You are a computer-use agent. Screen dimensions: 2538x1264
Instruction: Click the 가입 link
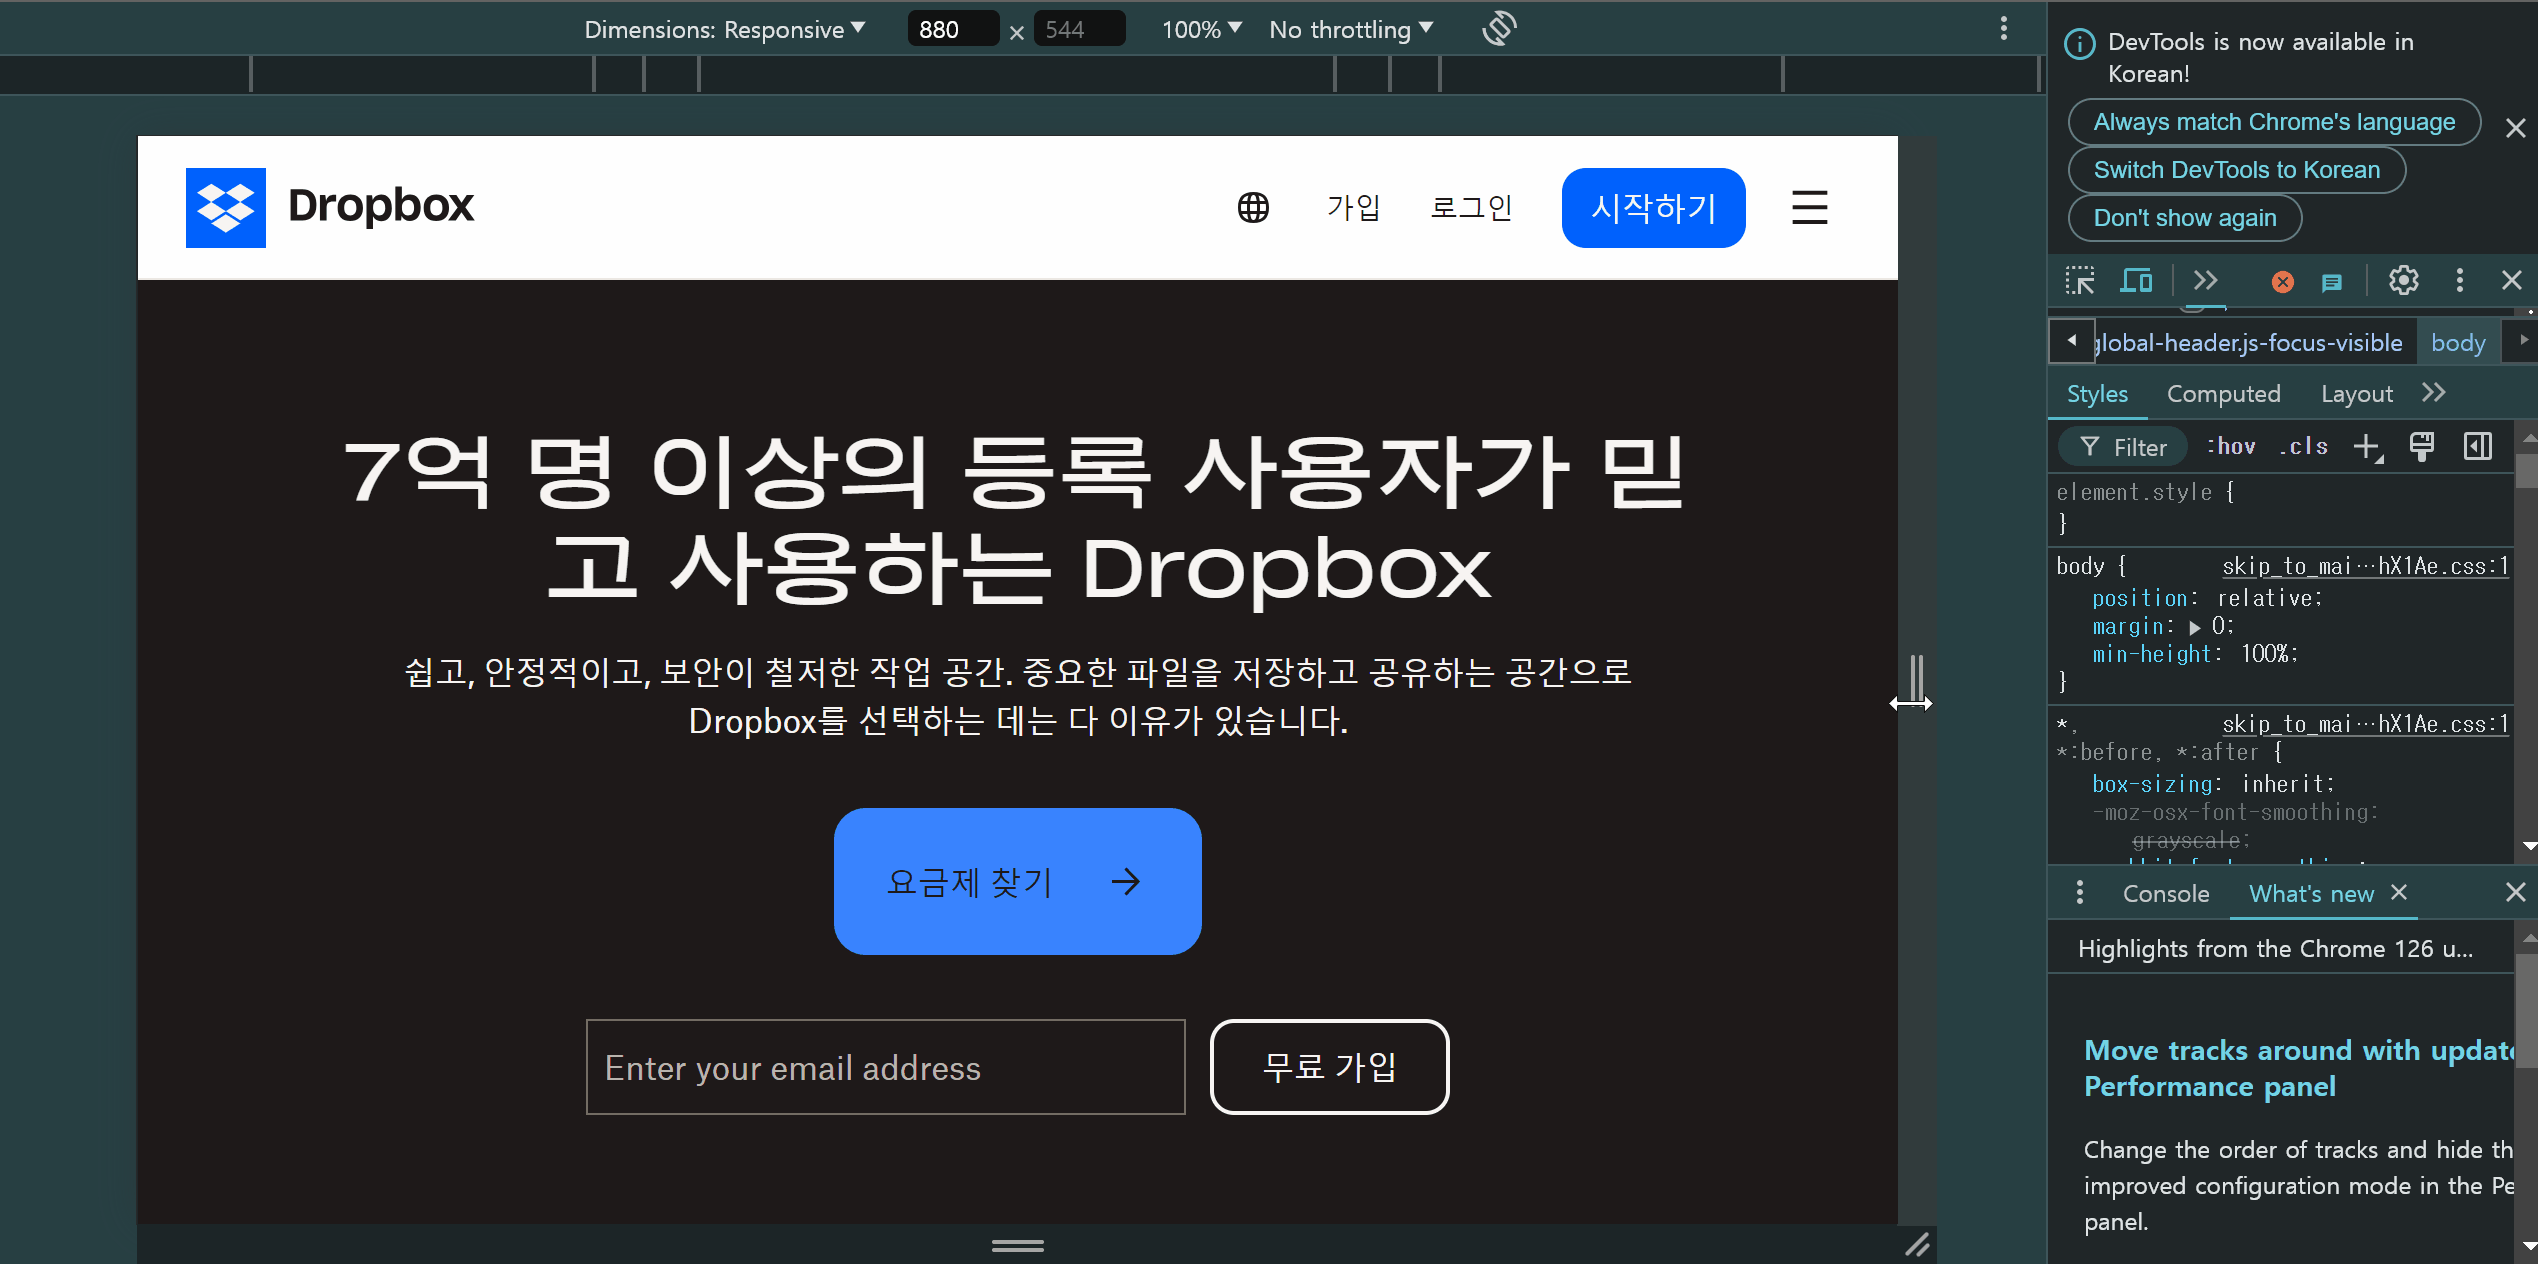pyautogui.click(x=1353, y=207)
